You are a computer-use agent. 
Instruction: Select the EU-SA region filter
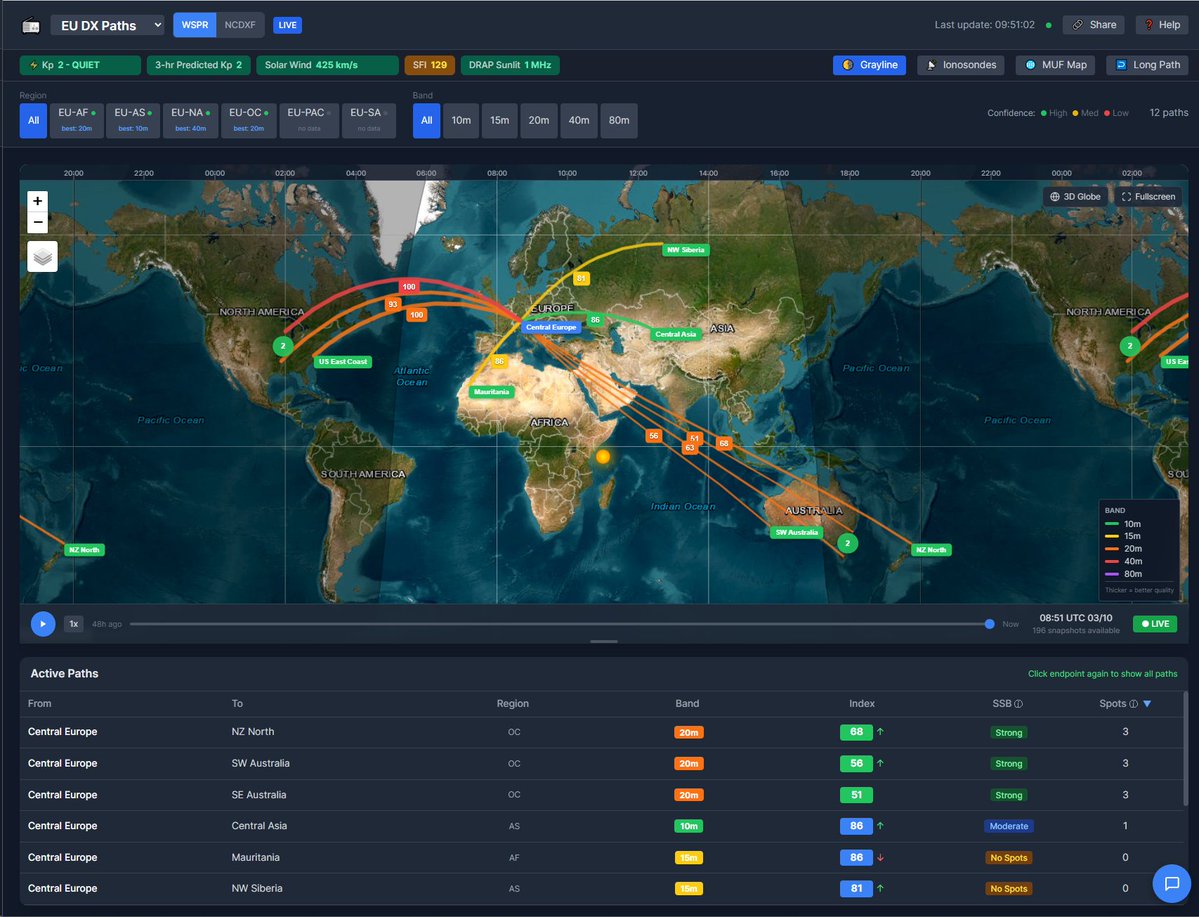point(369,120)
